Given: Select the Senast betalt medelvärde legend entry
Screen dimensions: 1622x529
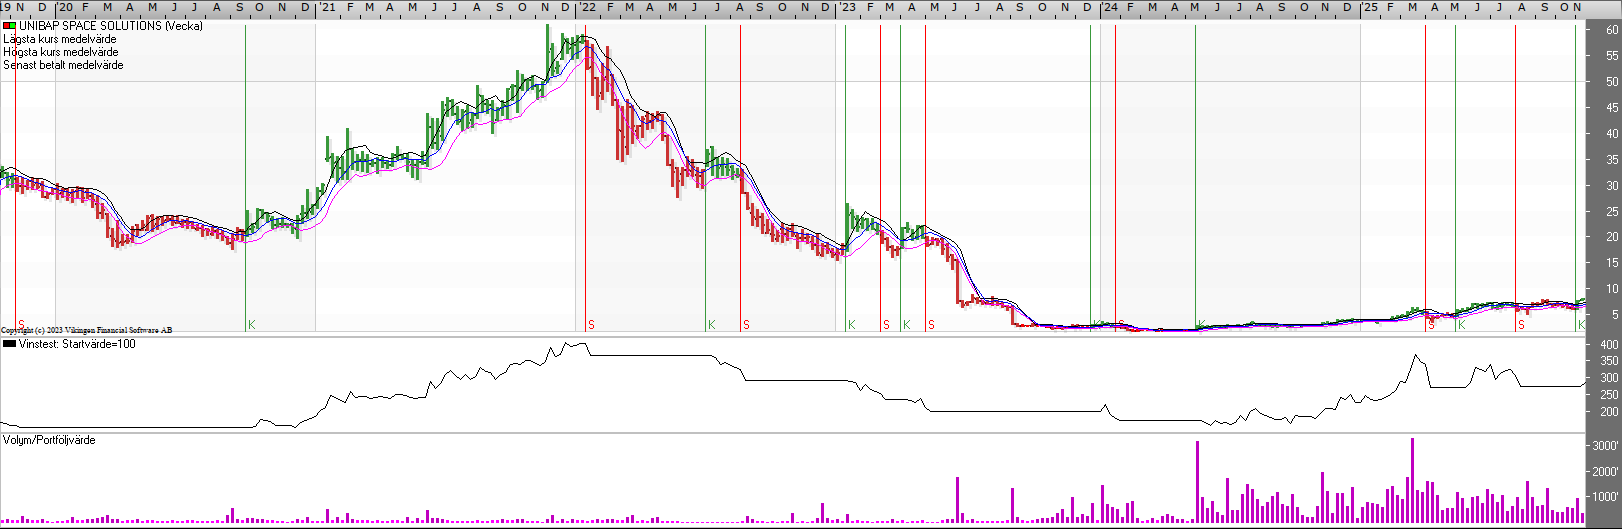Looking at the screenshot, I should (x=63, y=65).
